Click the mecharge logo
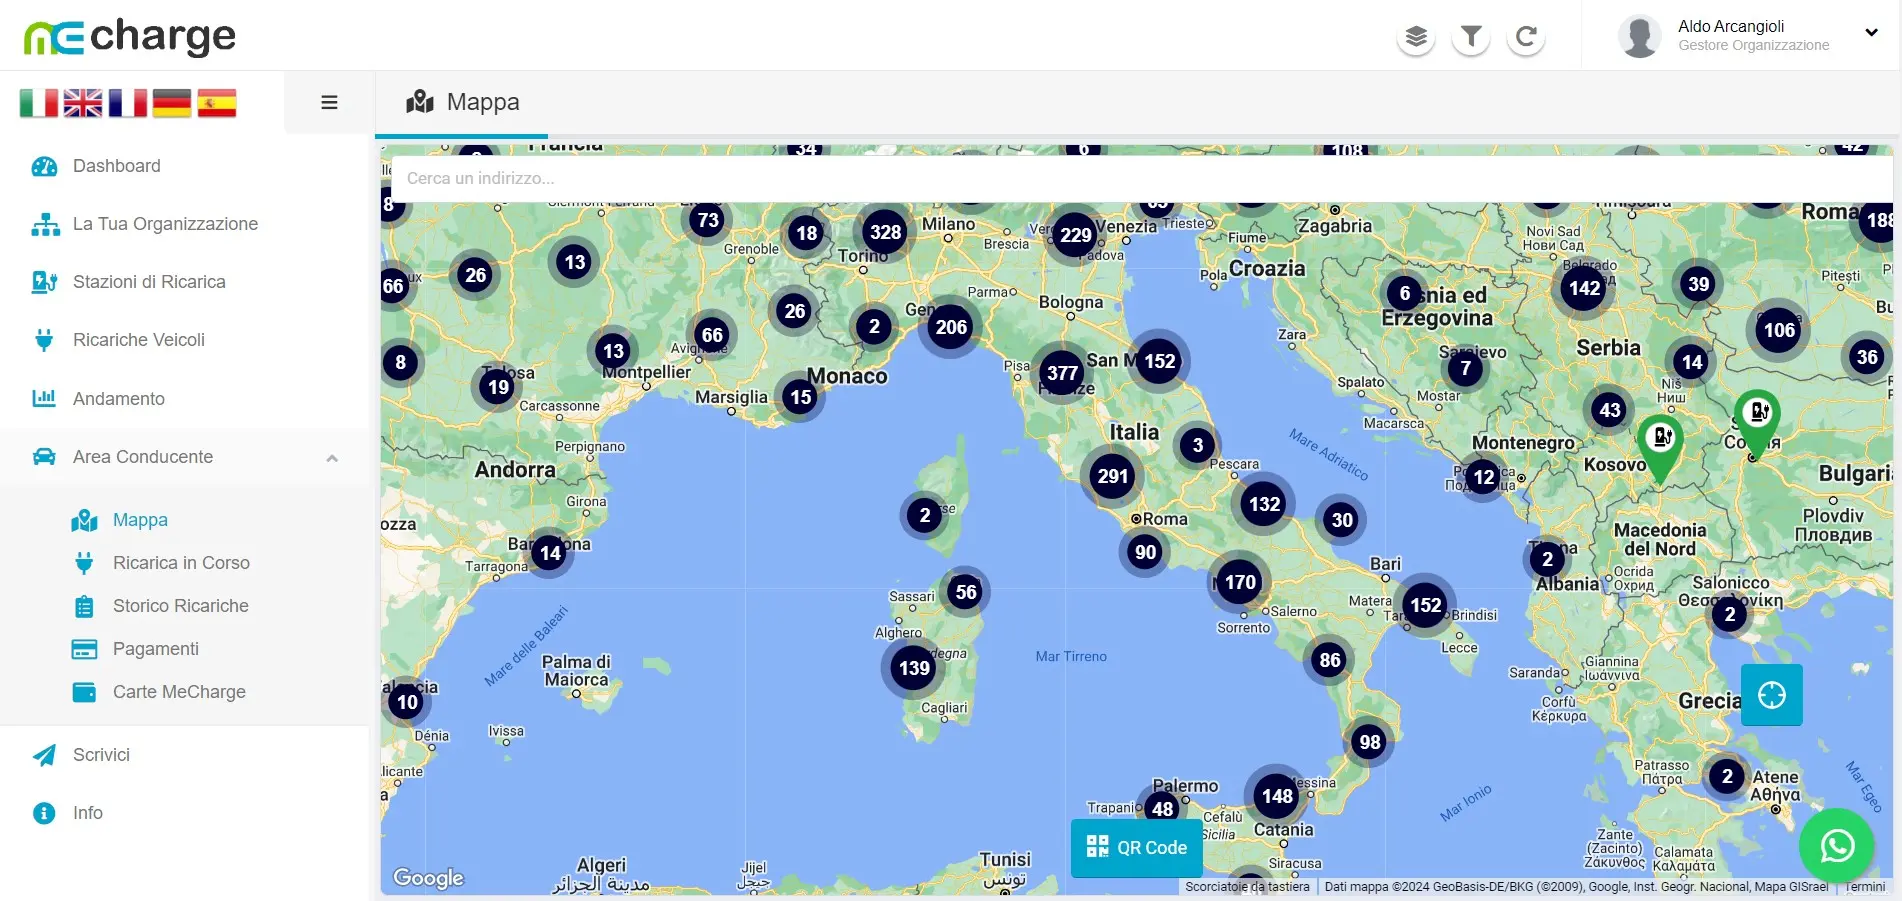 [x=130, y=36]
